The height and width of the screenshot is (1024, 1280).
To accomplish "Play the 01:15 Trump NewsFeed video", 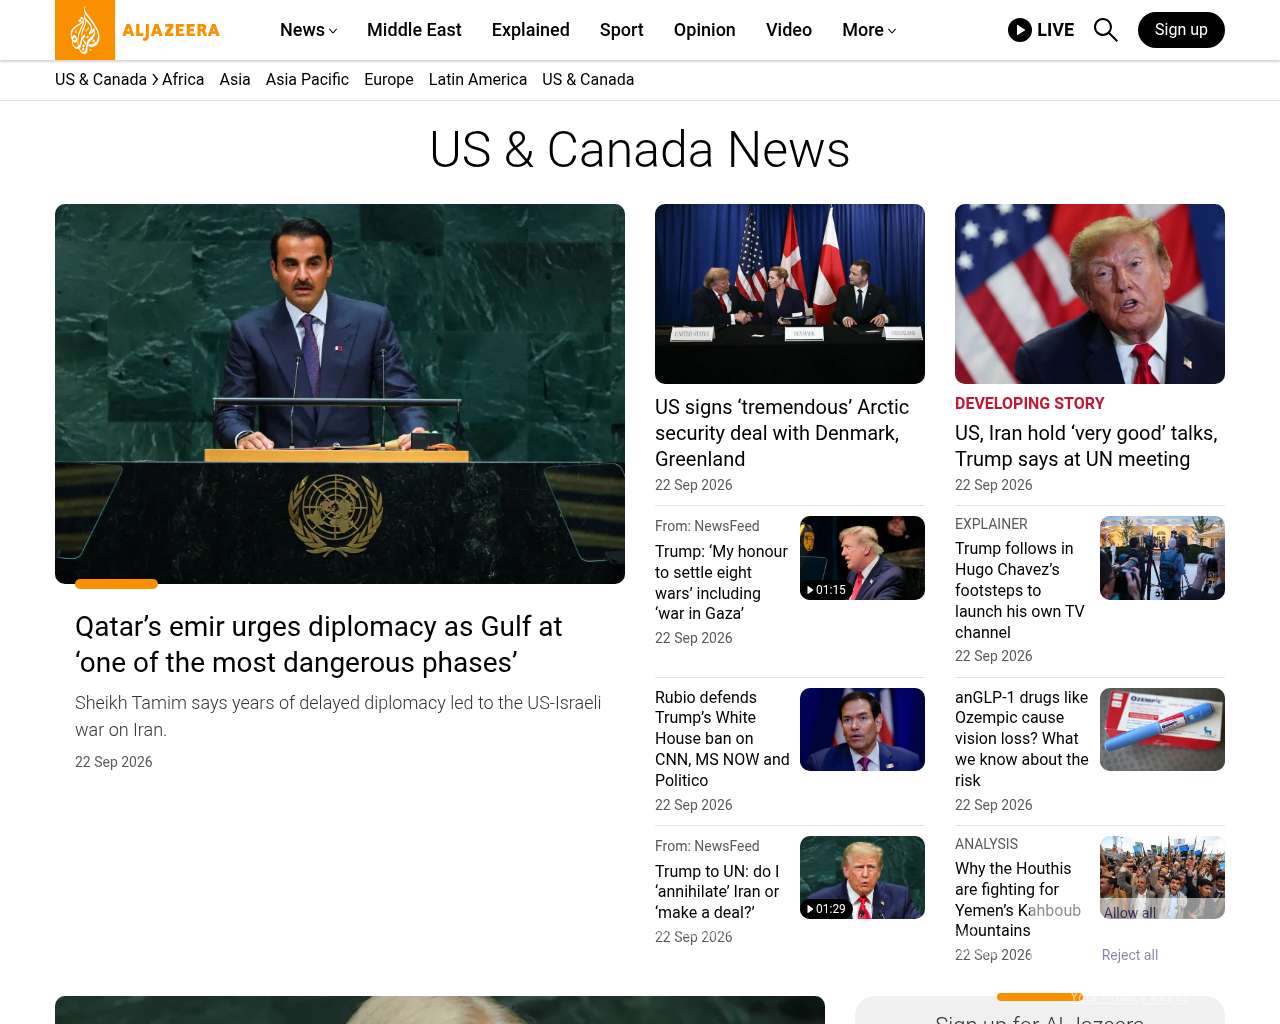I will 862,558.
